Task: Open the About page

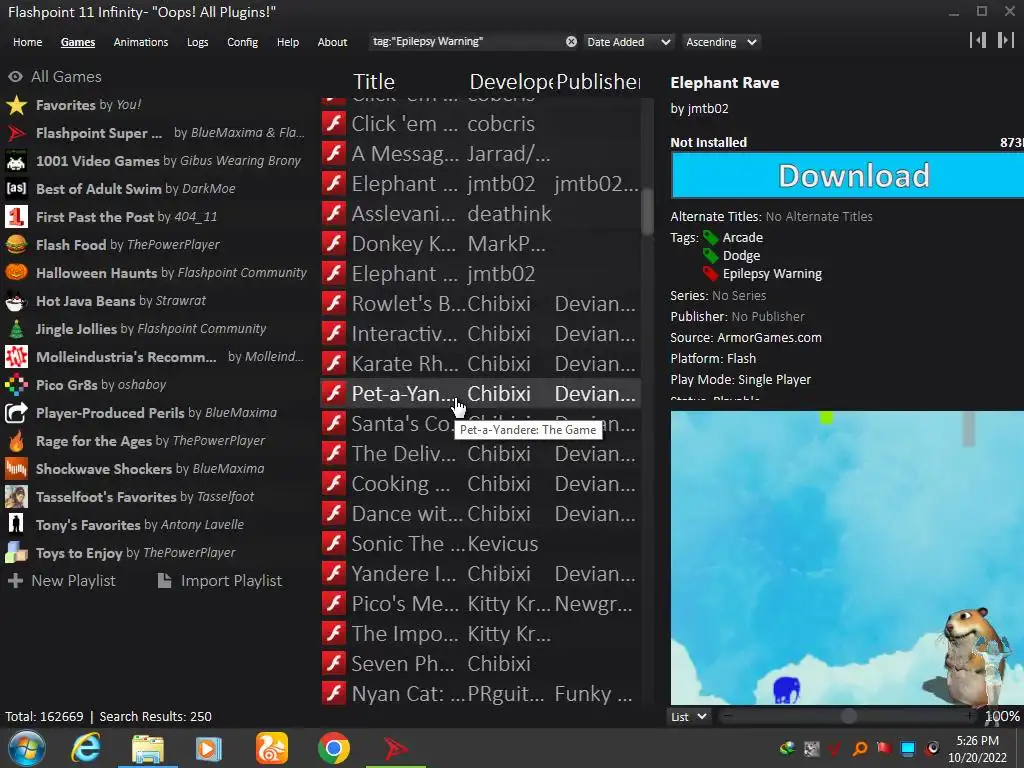Action: (332, 42)
